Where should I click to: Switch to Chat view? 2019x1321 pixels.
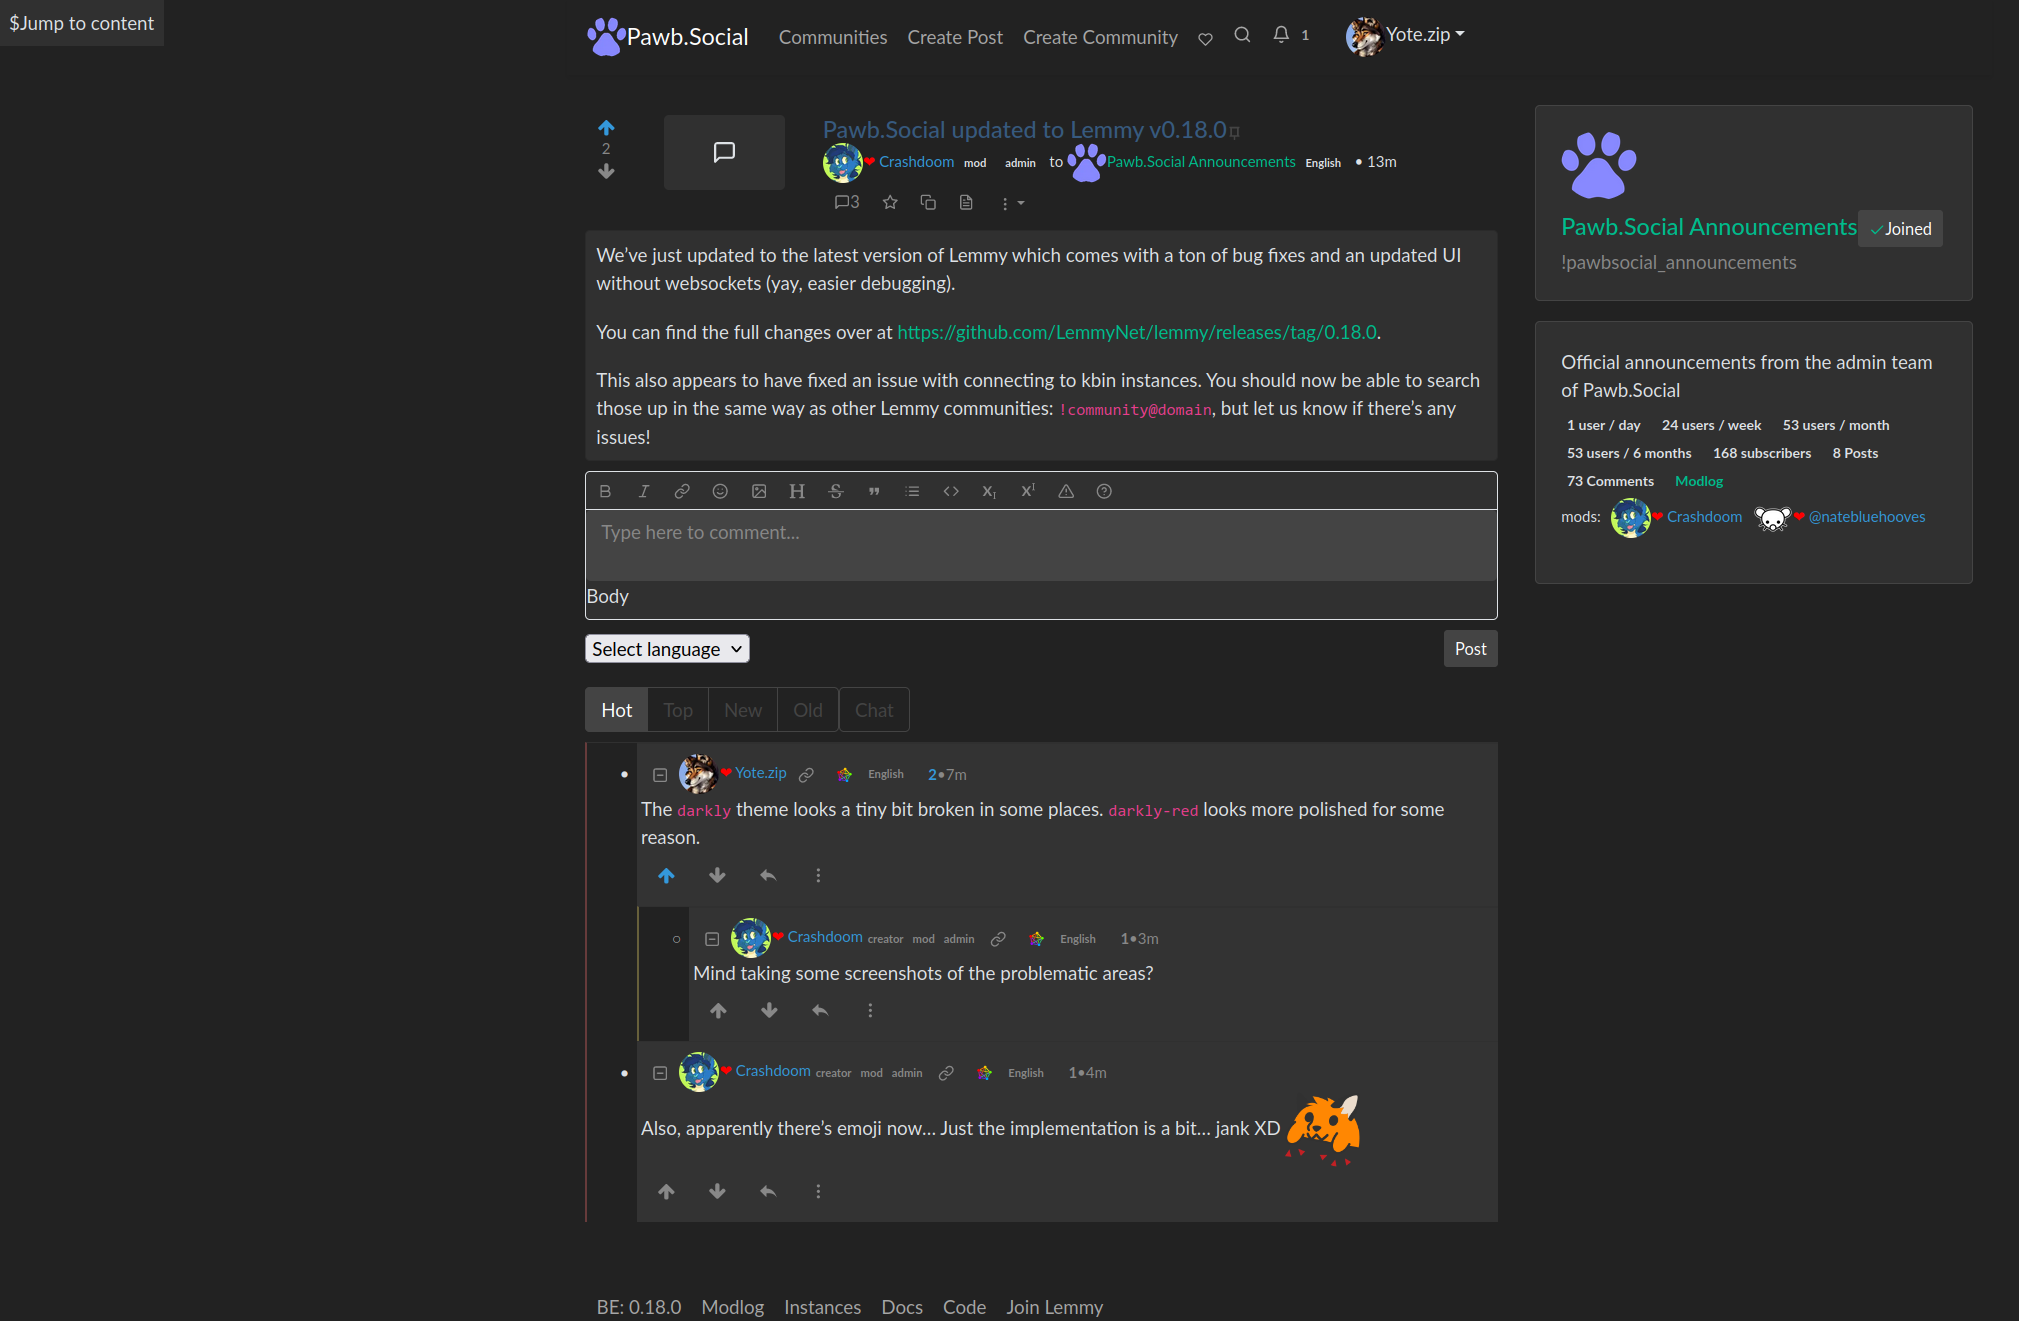[x=874, y=710]
